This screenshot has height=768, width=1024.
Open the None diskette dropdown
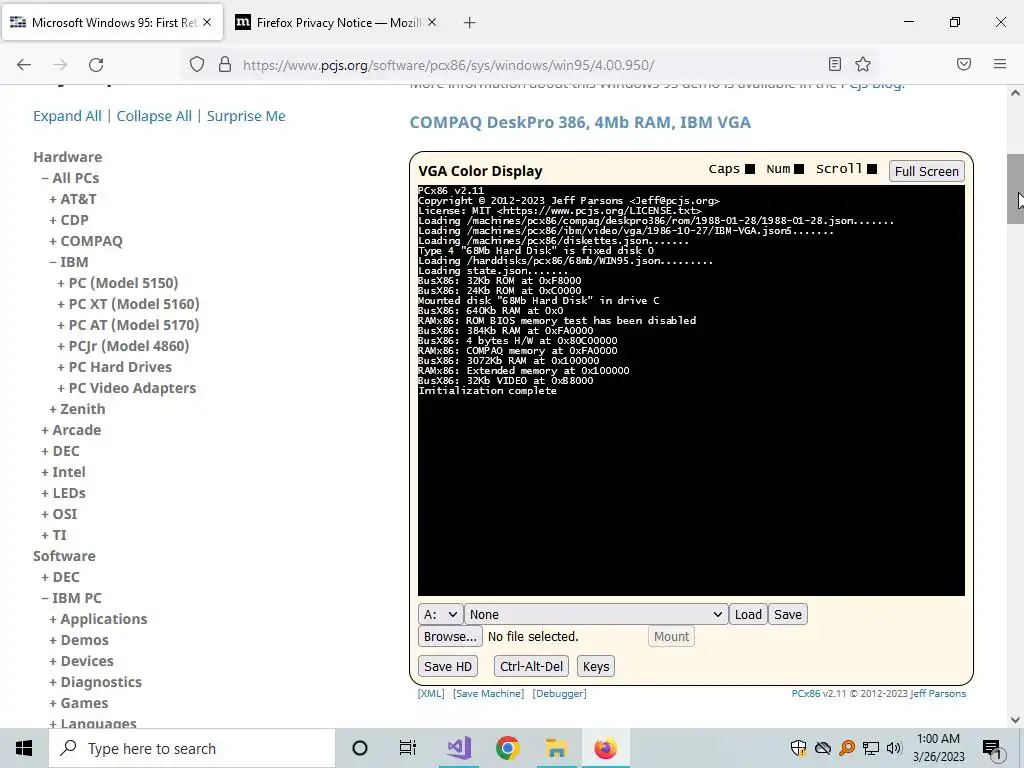click(596, 615)
